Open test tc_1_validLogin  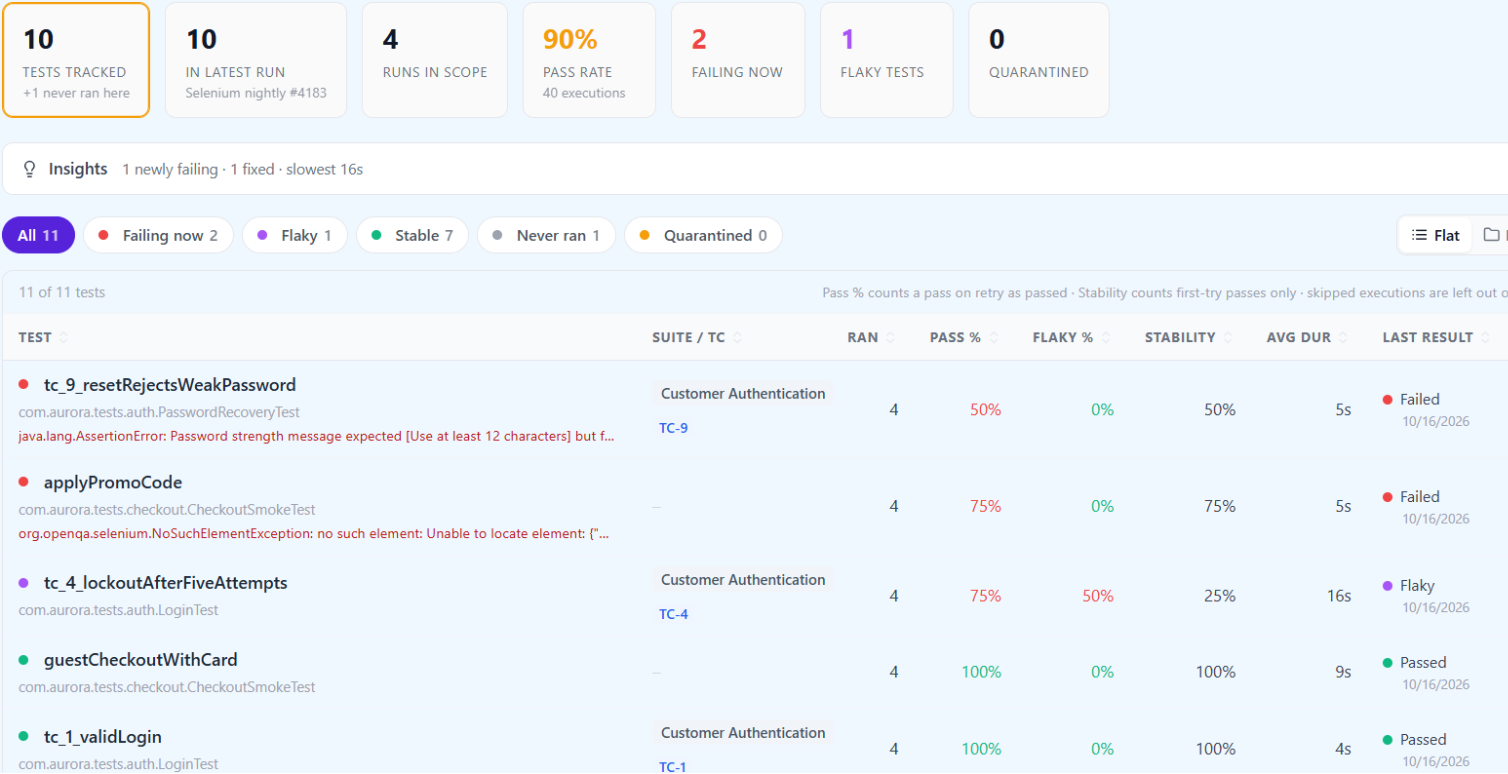point(103,737)
